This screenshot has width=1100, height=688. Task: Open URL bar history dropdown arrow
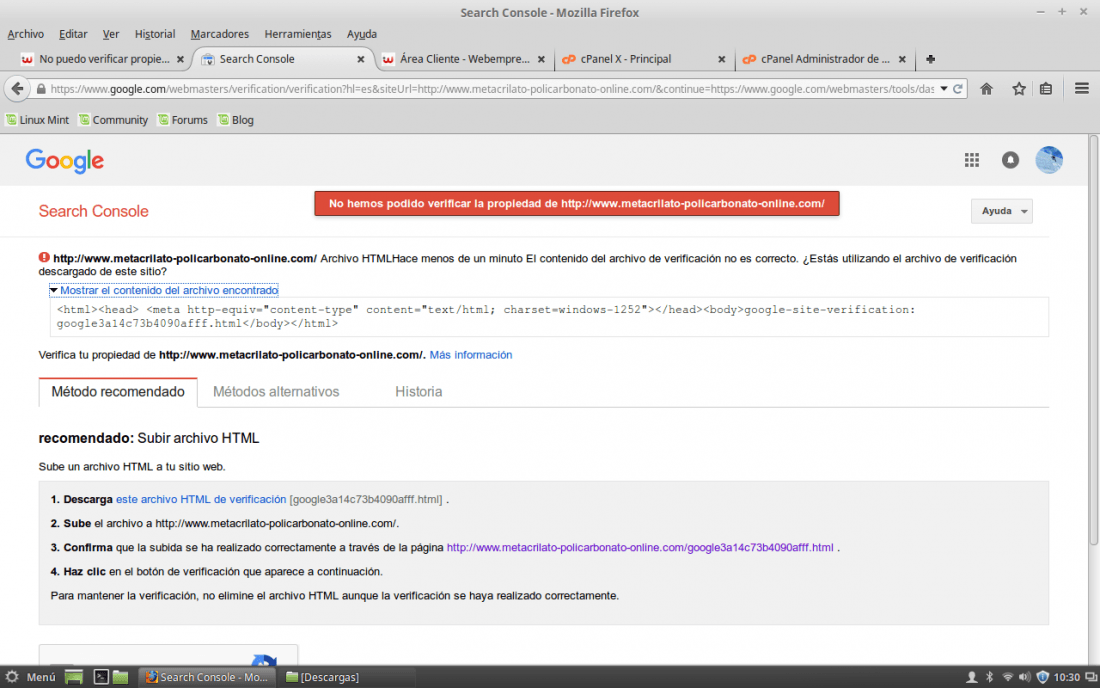(x=944, y=89)
